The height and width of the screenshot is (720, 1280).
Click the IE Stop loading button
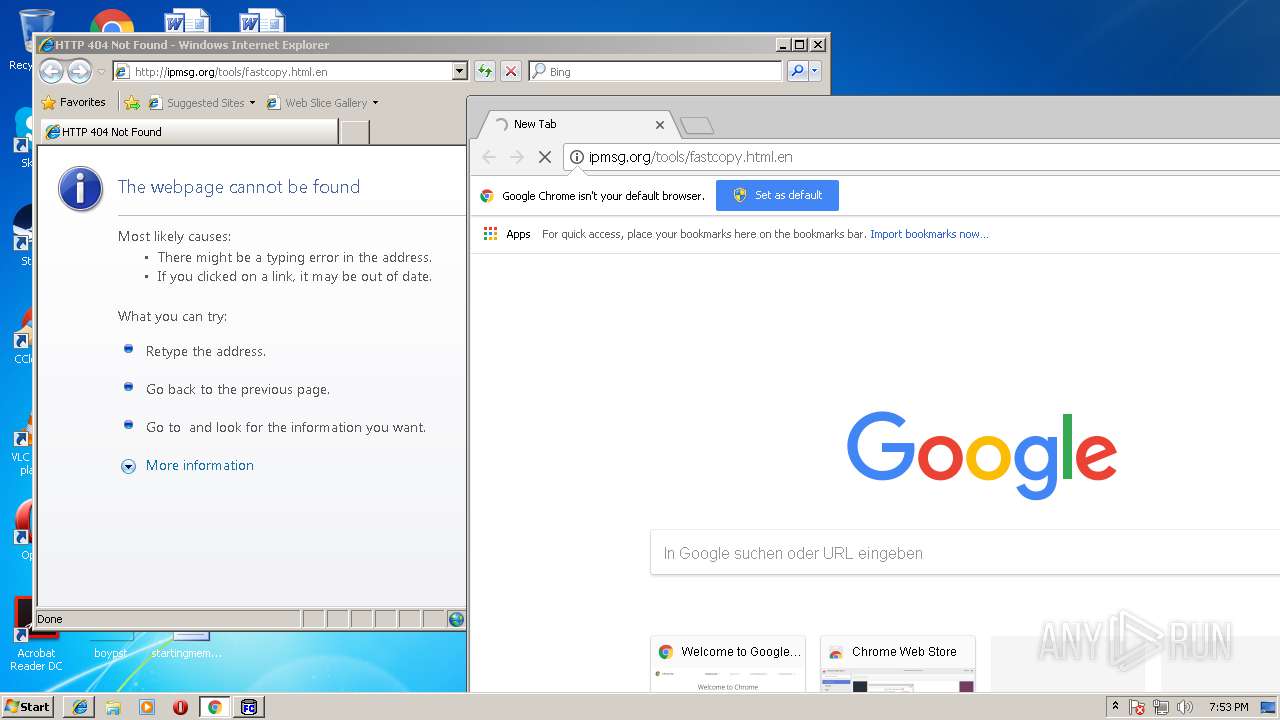tap(511, 71)
